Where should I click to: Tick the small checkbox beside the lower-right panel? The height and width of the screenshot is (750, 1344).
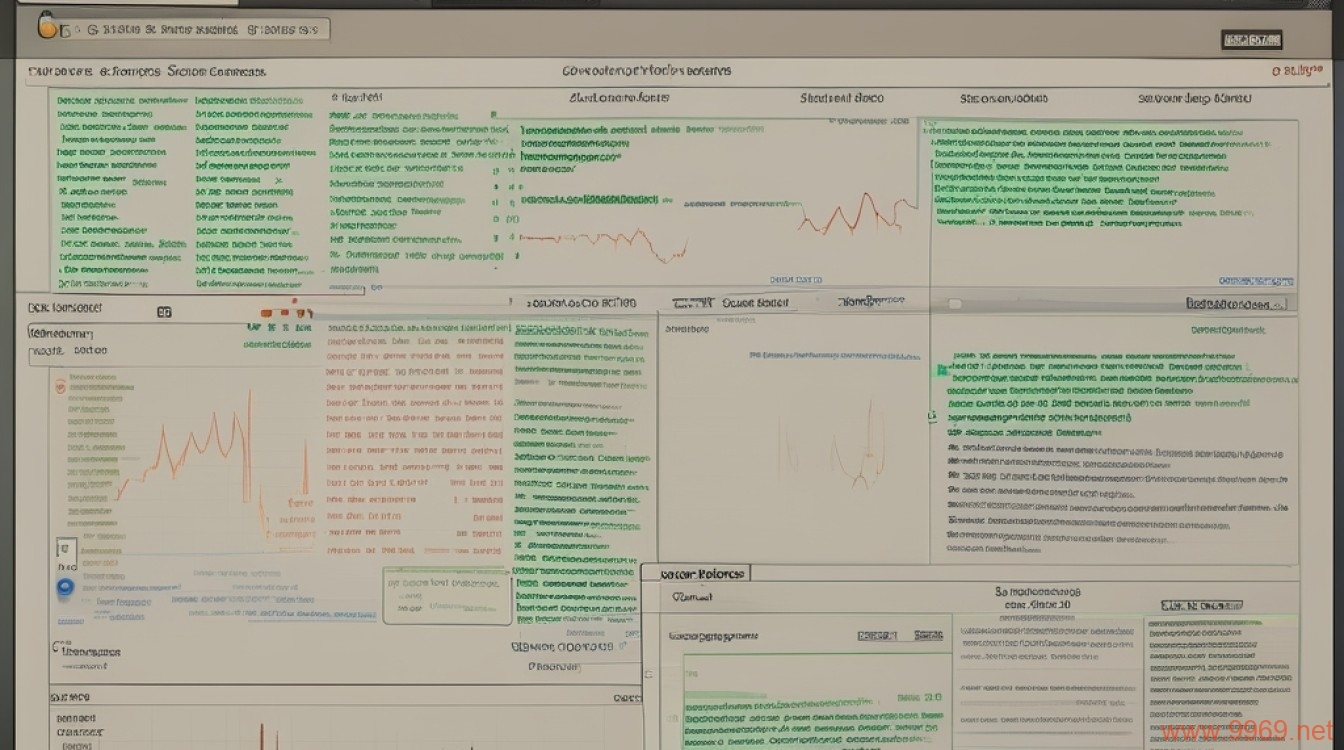pos(648,674)
